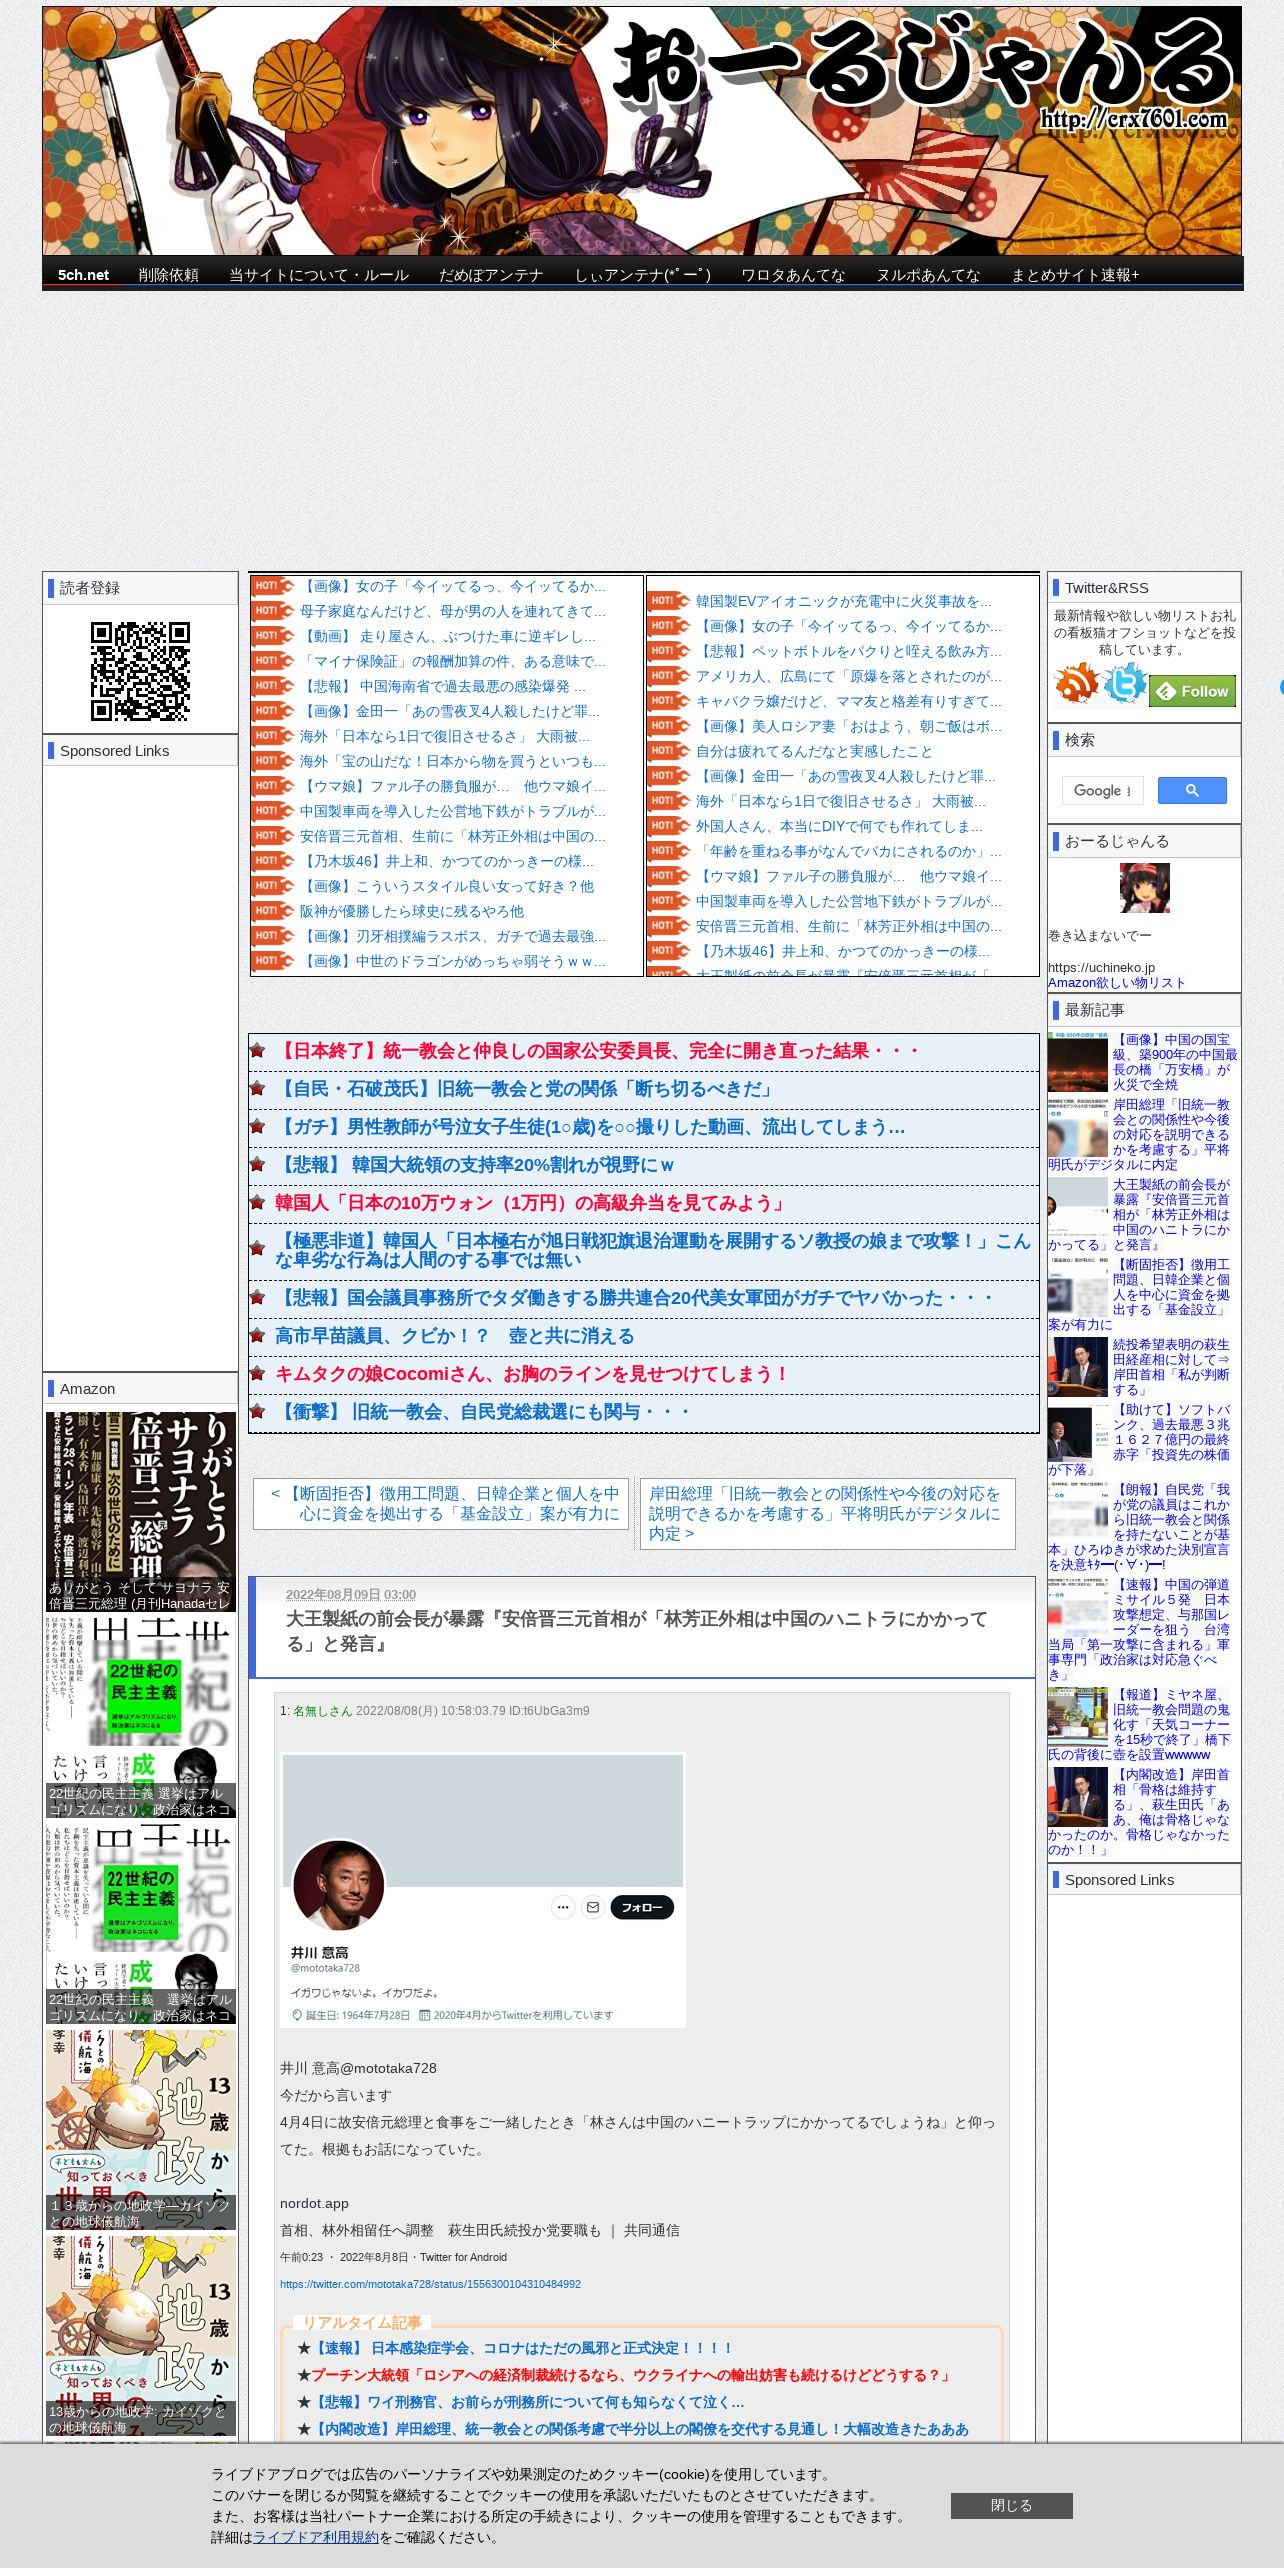Open recent article 【画像】中国の国宝級、築900年

pos(1175,1061)
